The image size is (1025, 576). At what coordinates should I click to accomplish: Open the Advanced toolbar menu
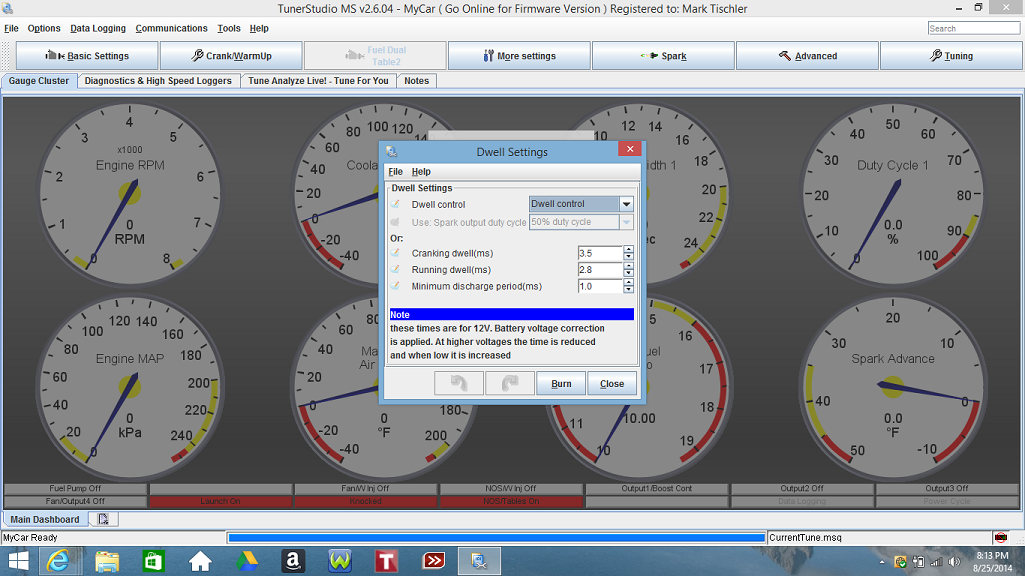807,56
